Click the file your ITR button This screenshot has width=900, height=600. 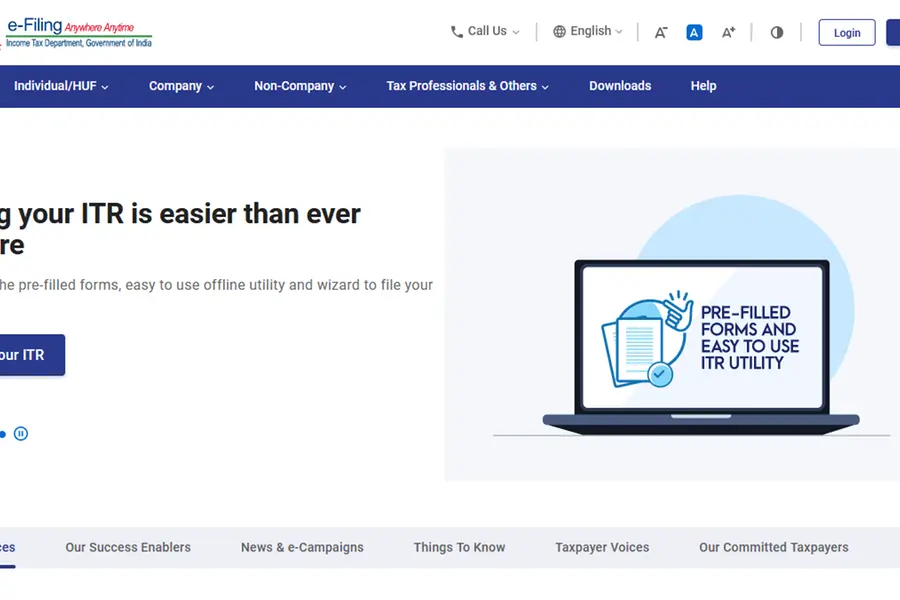(32, 355)
